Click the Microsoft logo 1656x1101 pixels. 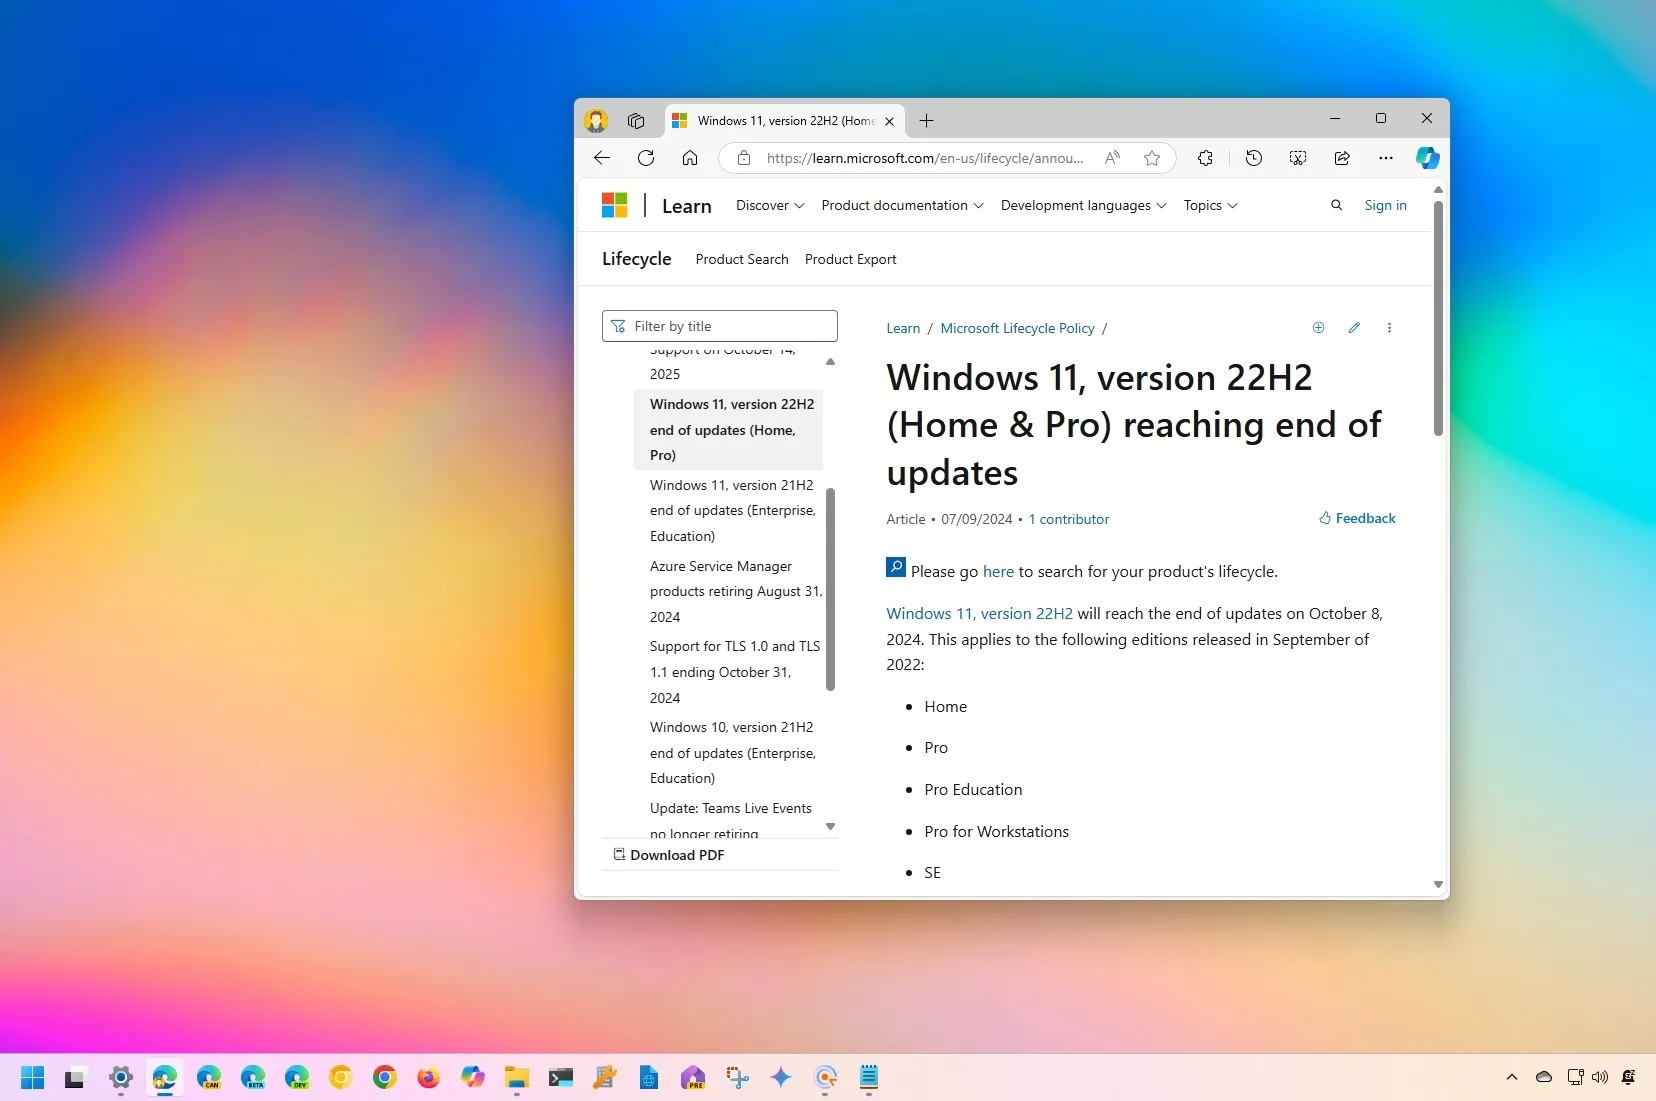pyautogui.click(x=614, y=205)
